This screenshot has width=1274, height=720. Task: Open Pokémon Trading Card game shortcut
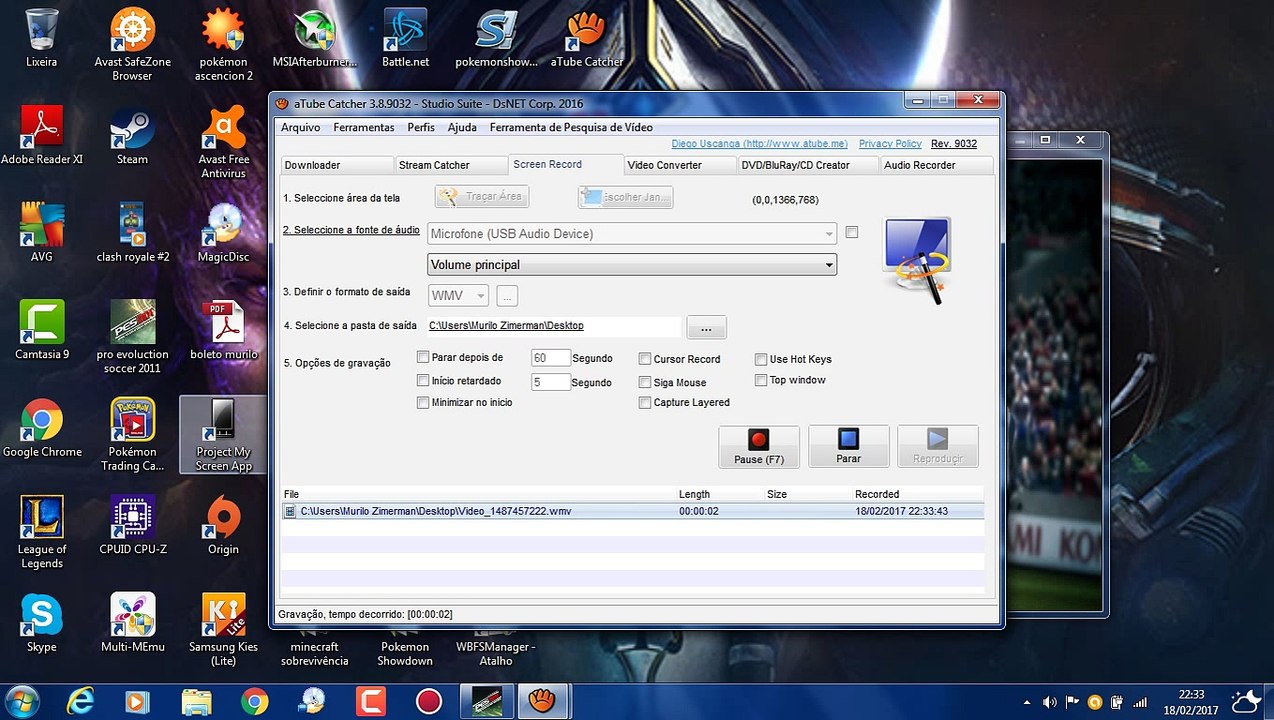coord(132,435)
